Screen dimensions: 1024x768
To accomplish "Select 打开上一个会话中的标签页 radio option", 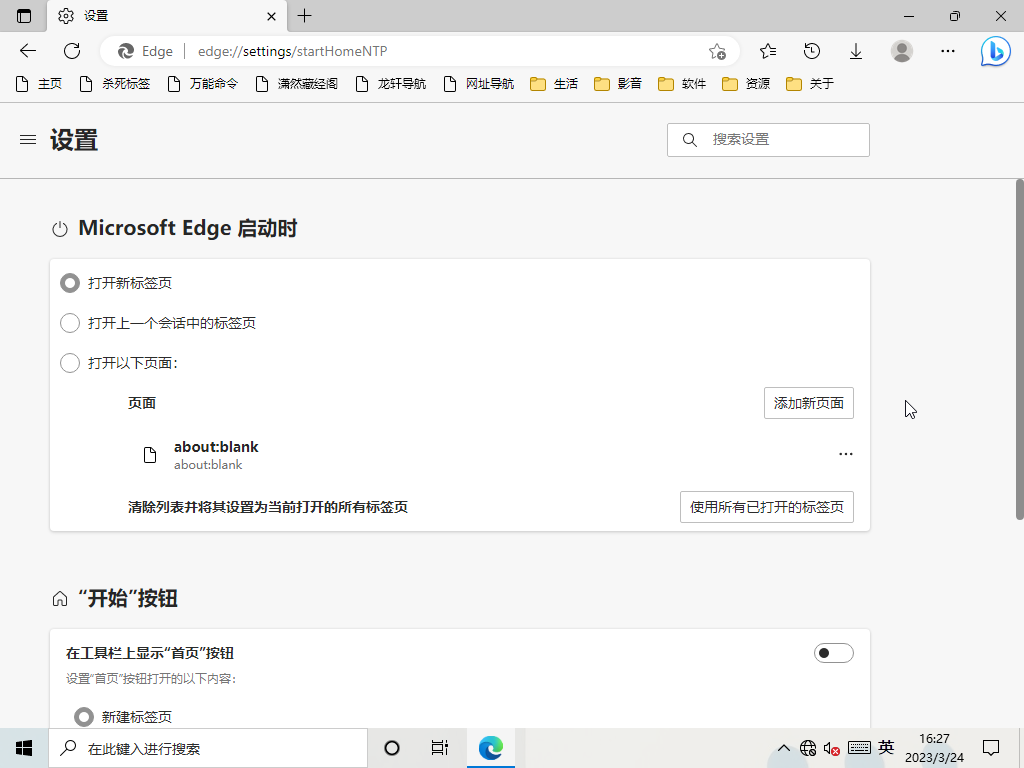I will (70, 323).
